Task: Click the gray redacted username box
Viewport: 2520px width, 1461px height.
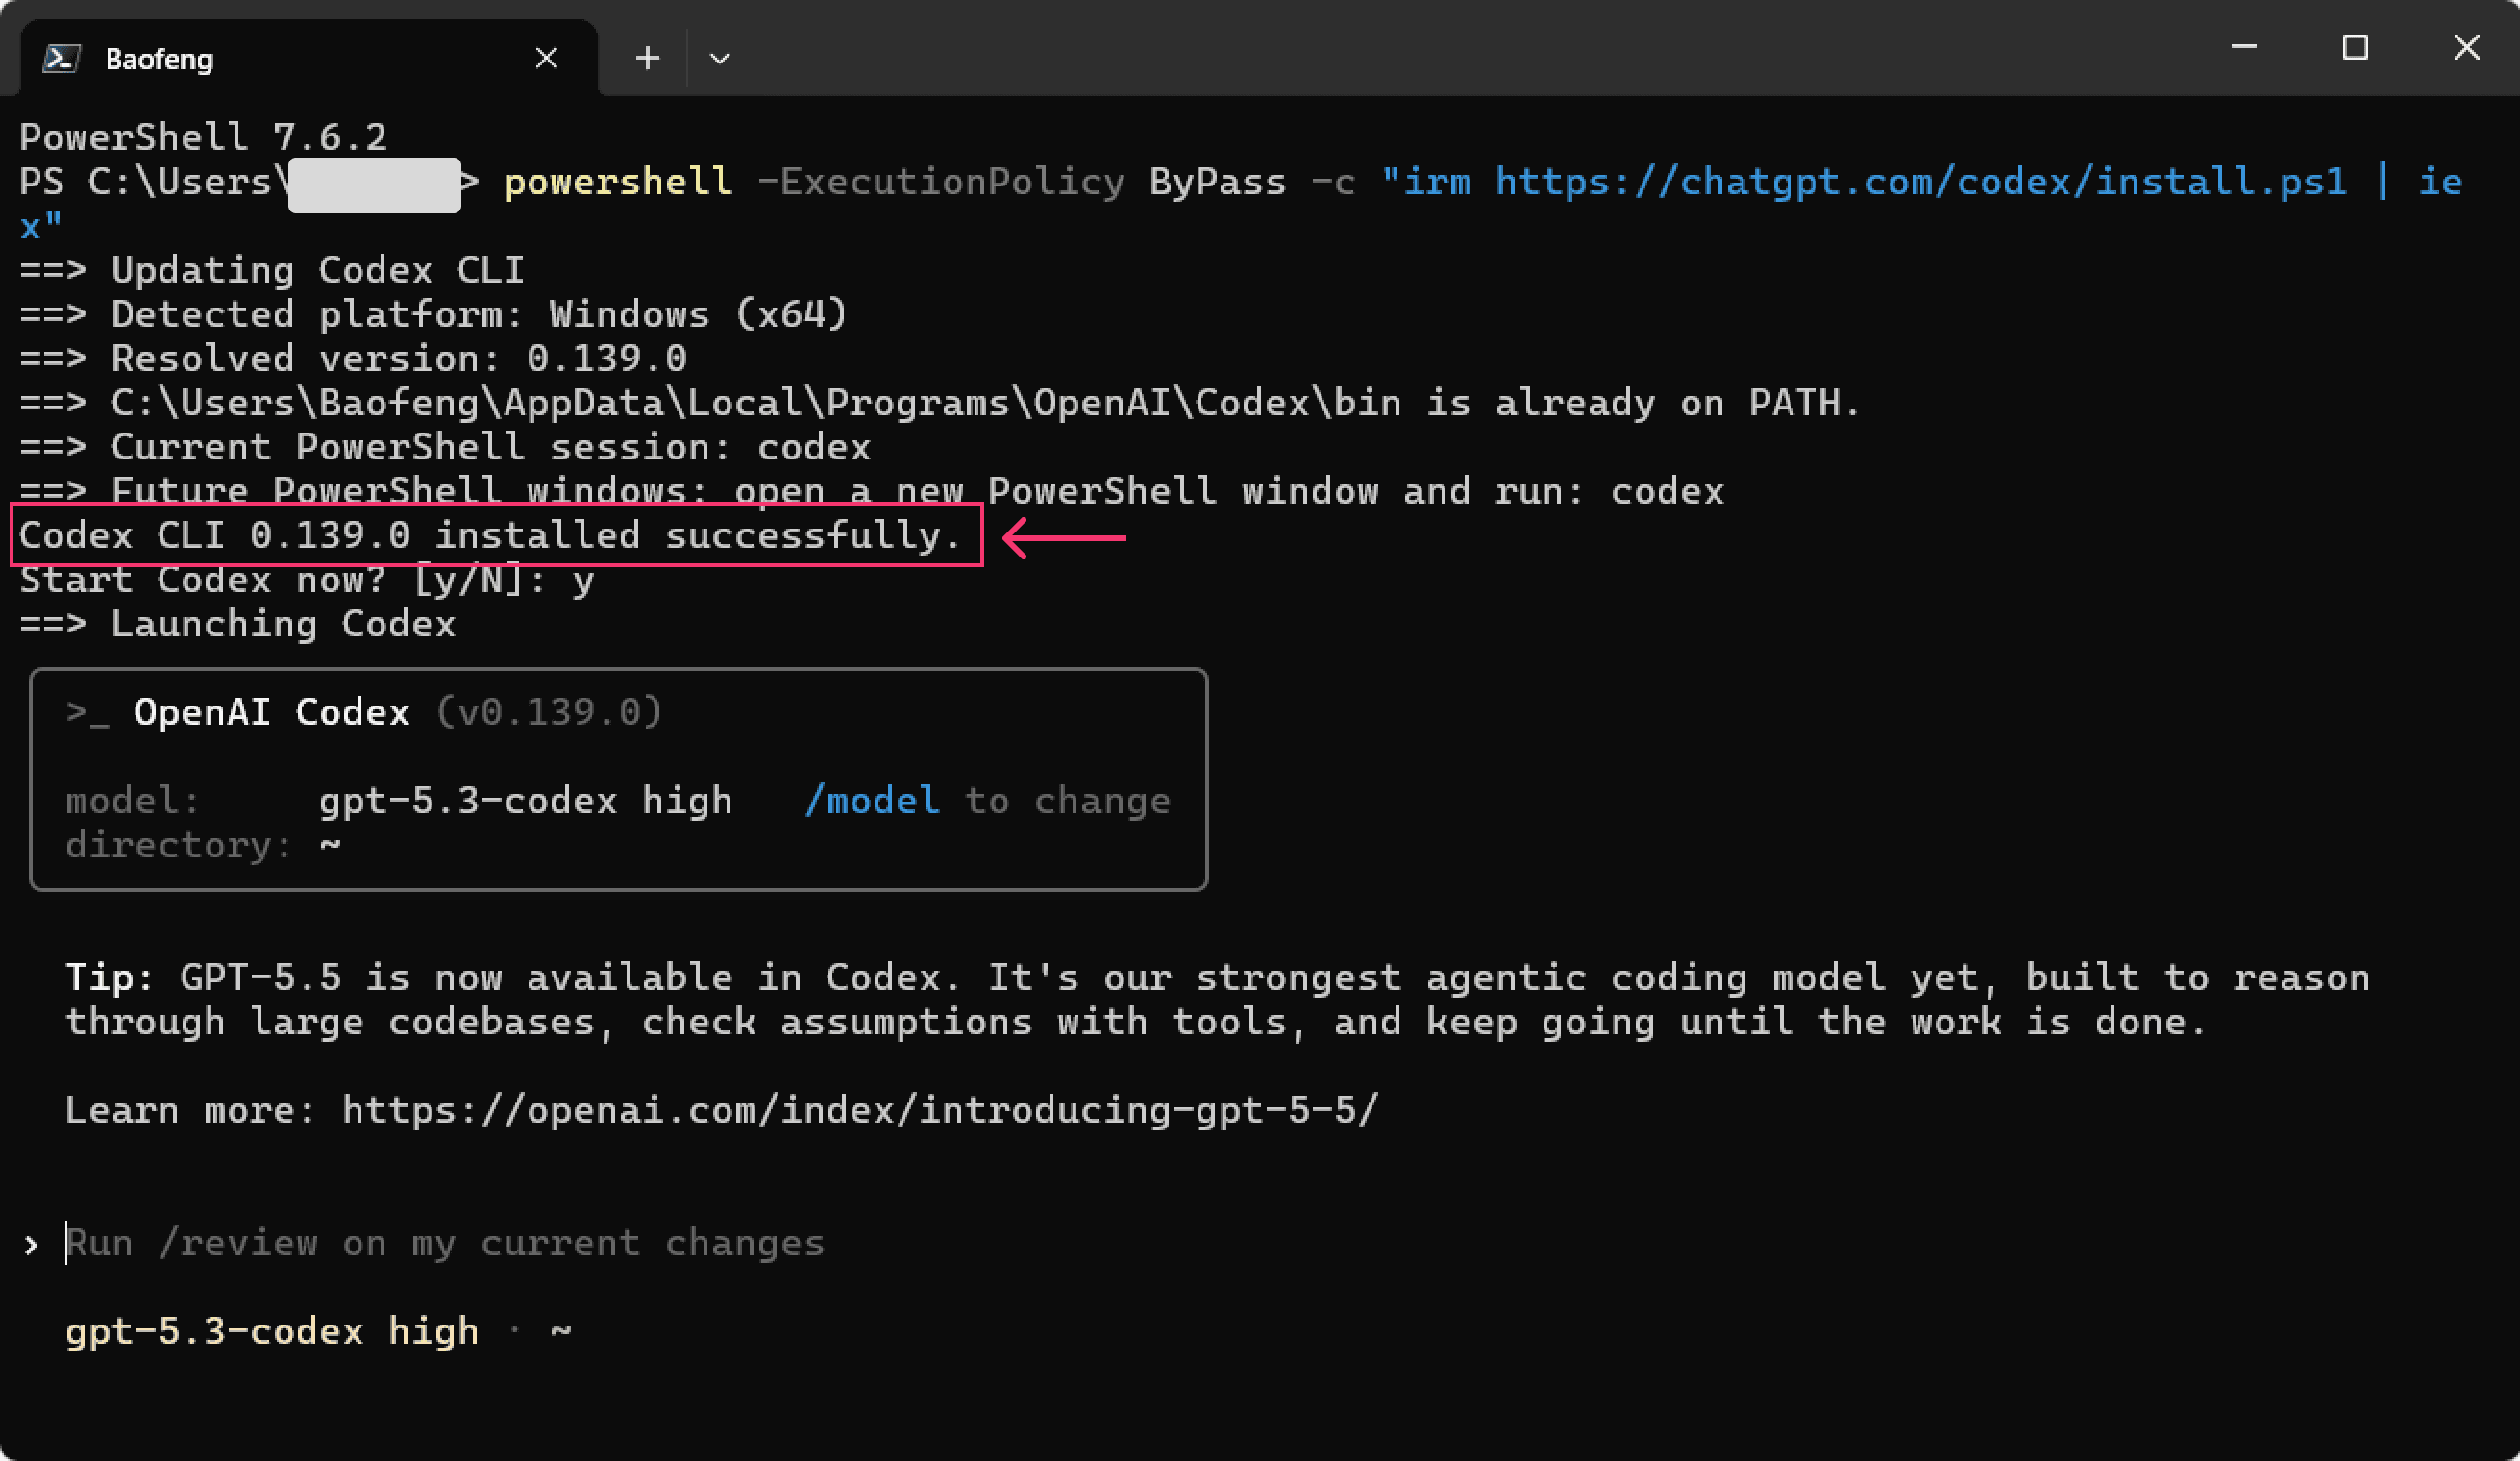Action: 374,184
